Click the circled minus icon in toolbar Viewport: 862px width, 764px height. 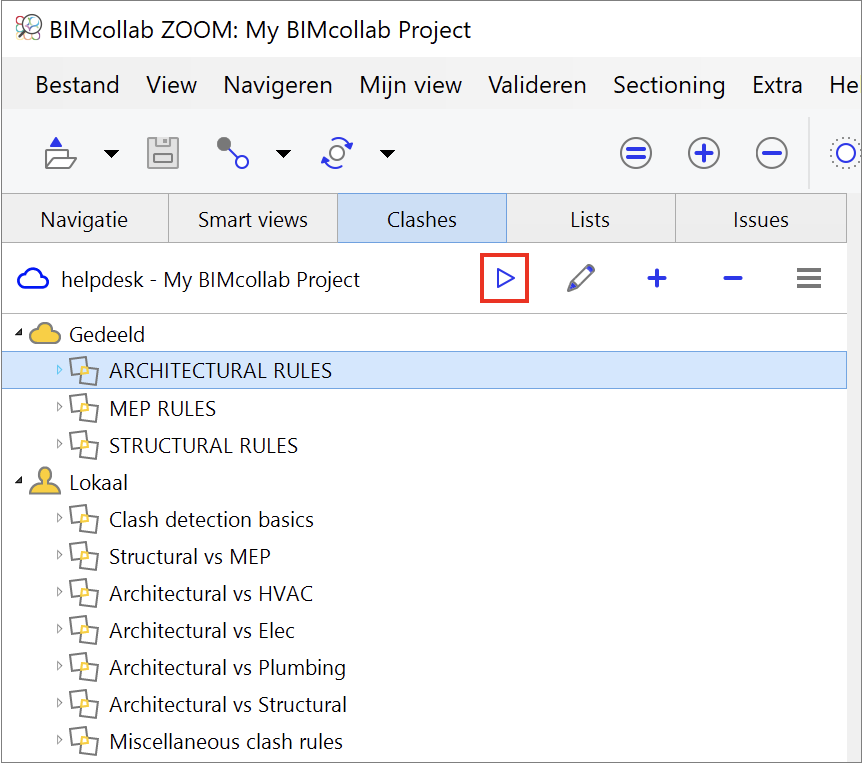771,153
